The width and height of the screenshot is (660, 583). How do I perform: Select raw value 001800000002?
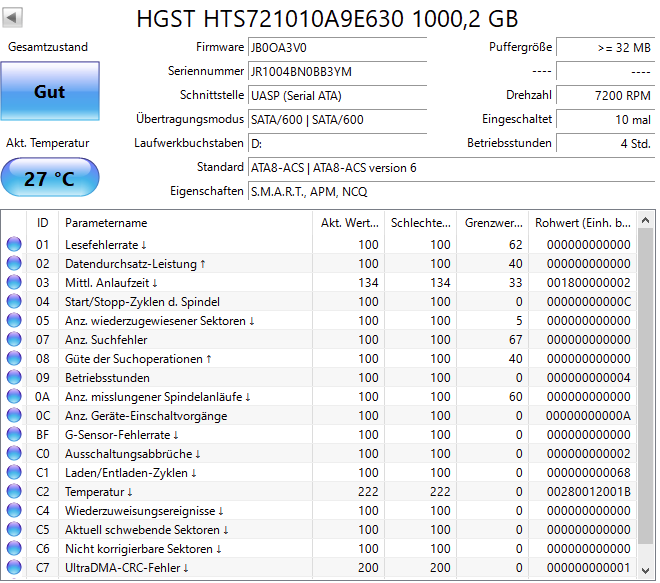pos(588,282)
